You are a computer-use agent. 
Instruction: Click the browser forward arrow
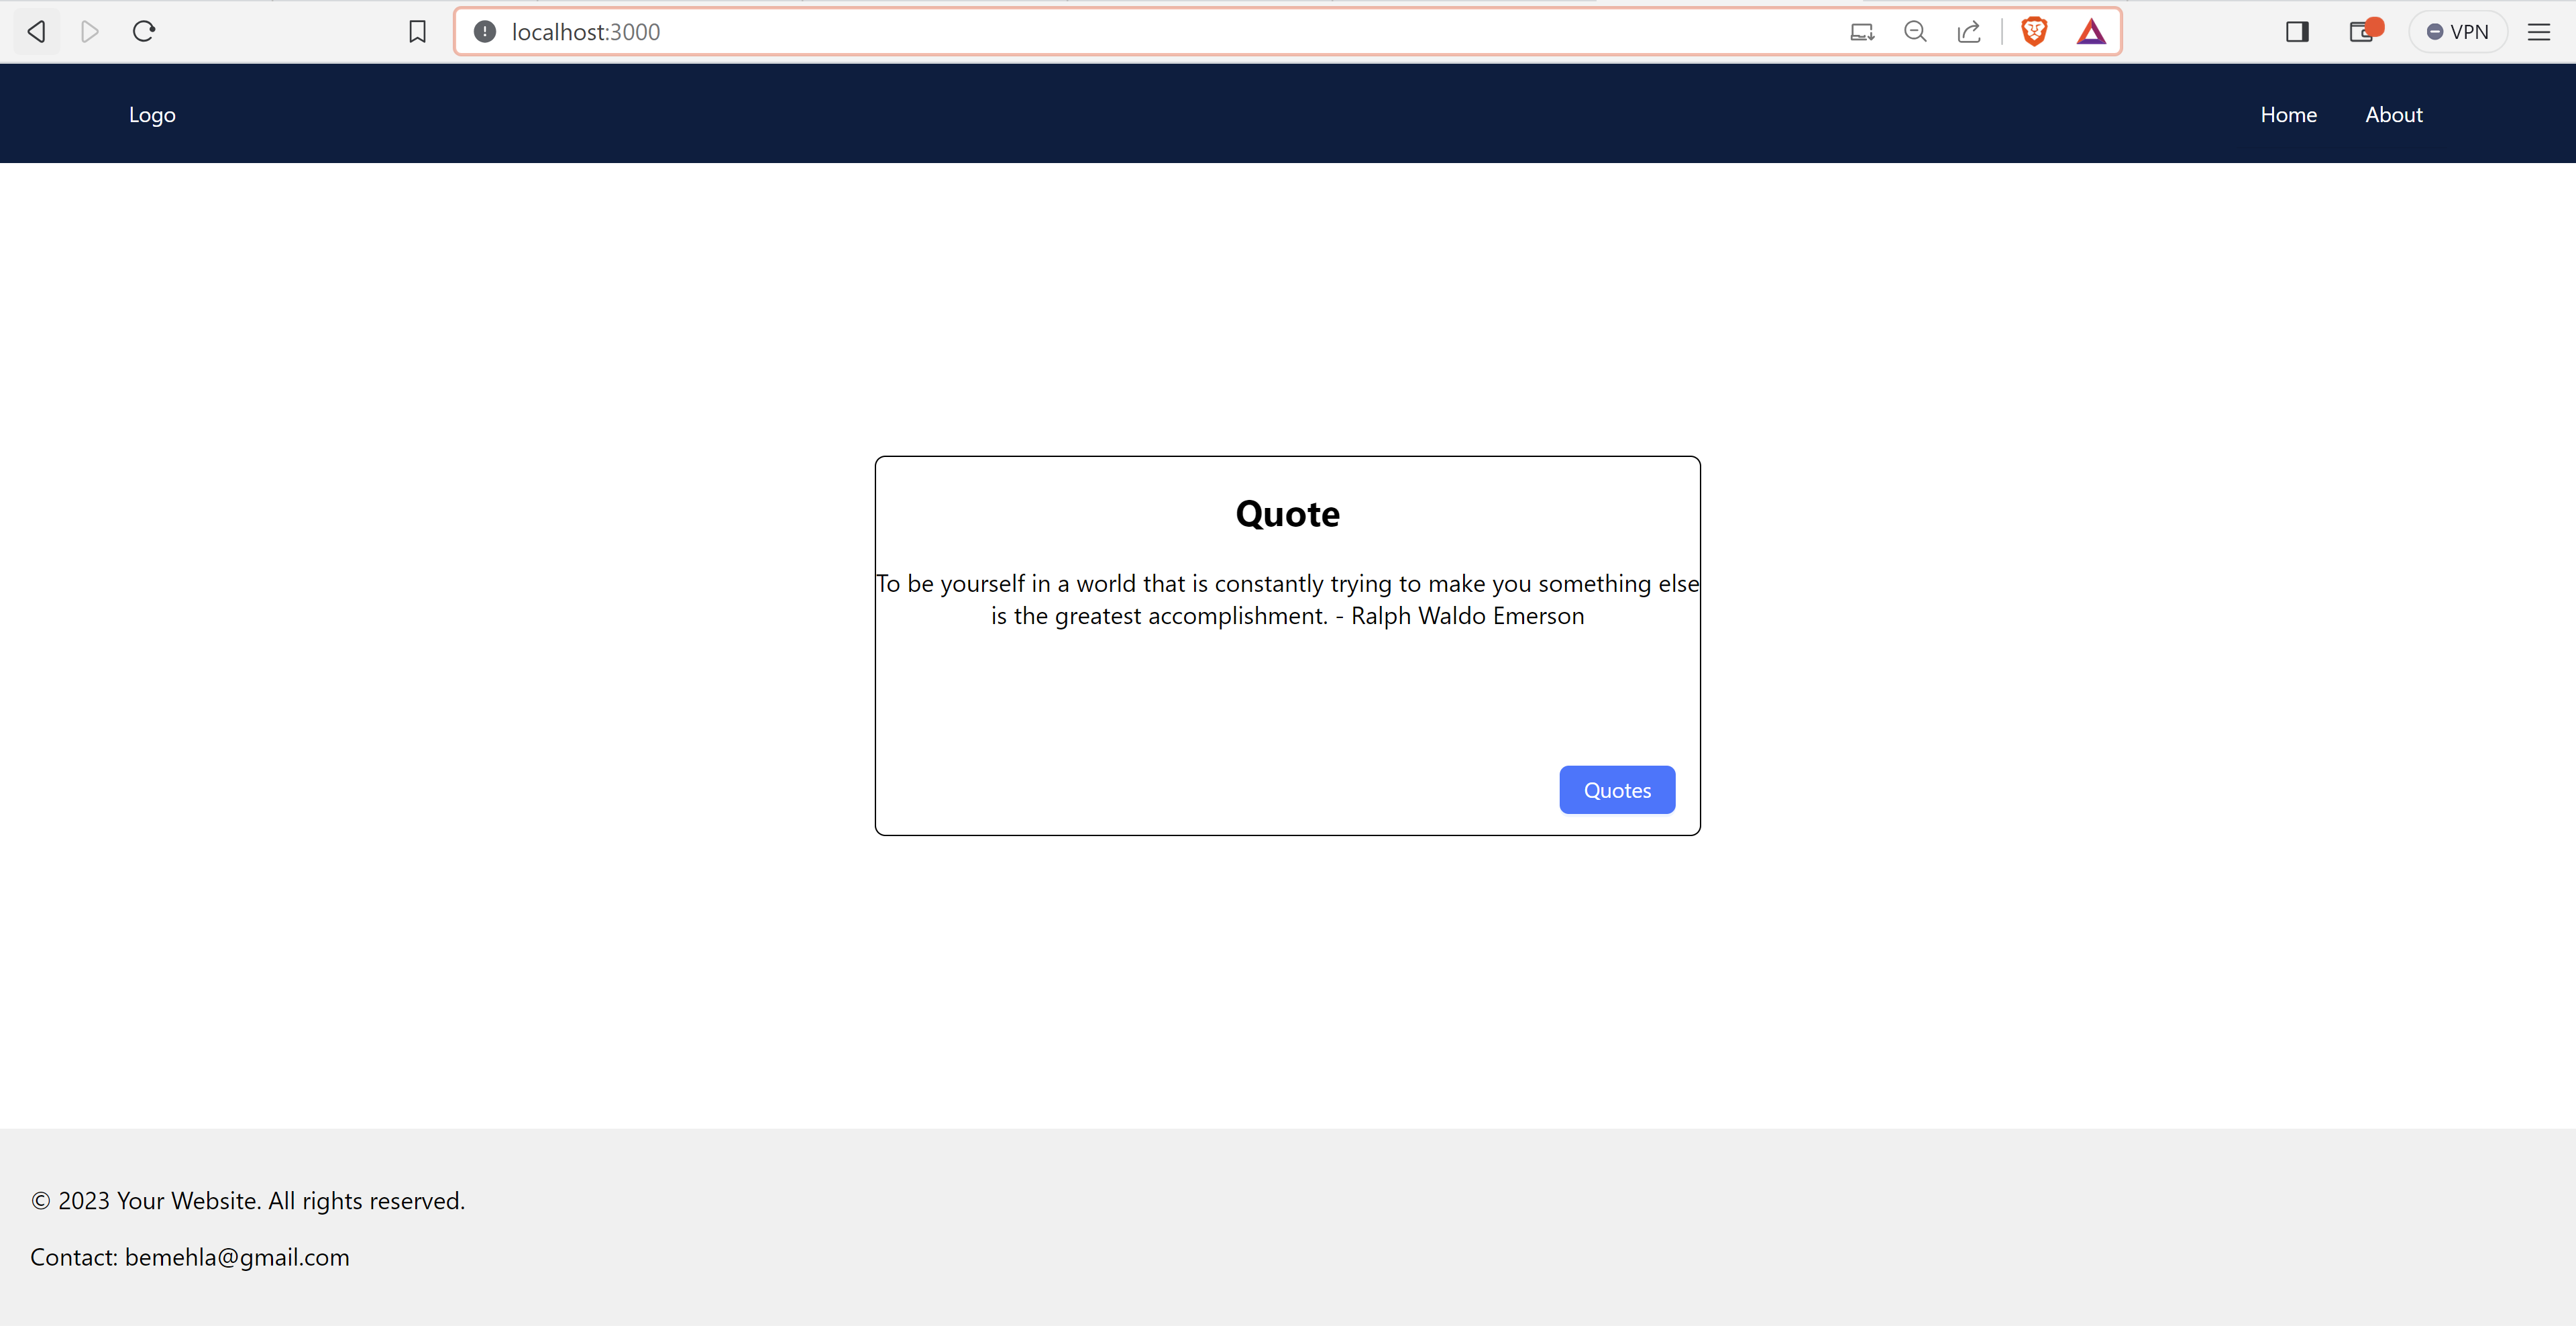point(90,32)
